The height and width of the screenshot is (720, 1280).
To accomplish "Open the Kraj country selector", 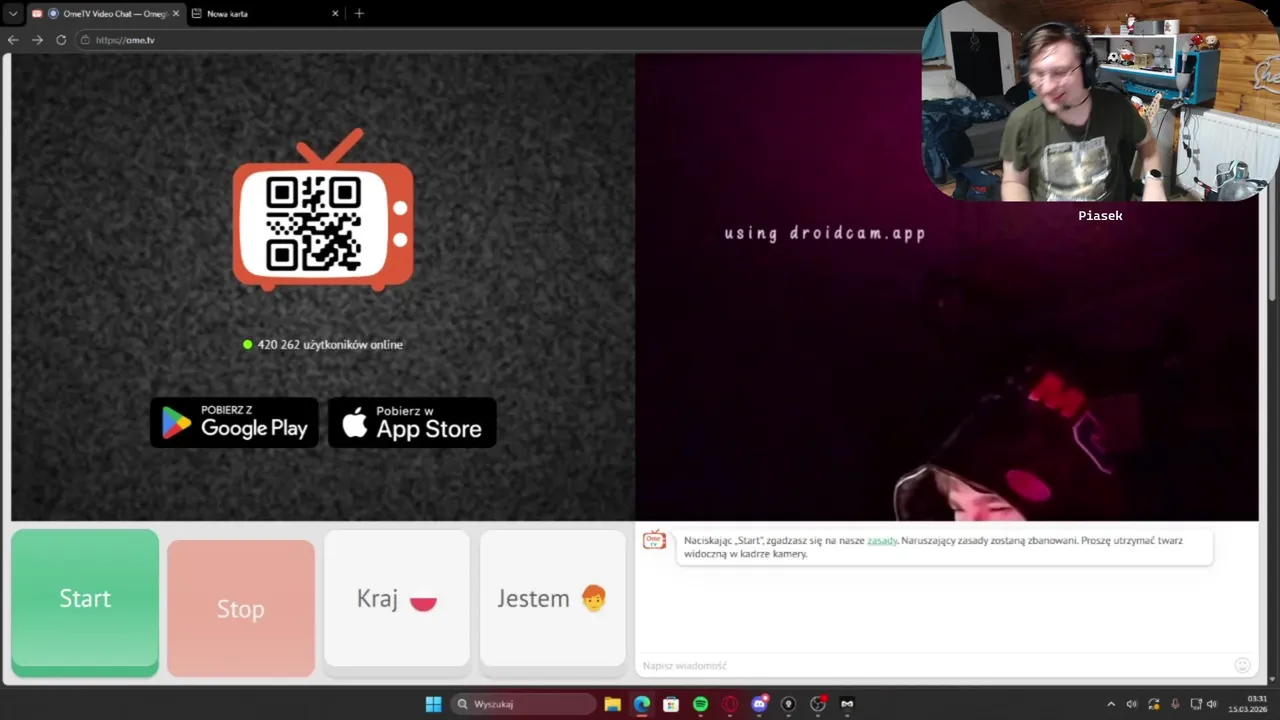I will [x=397, y=599].
